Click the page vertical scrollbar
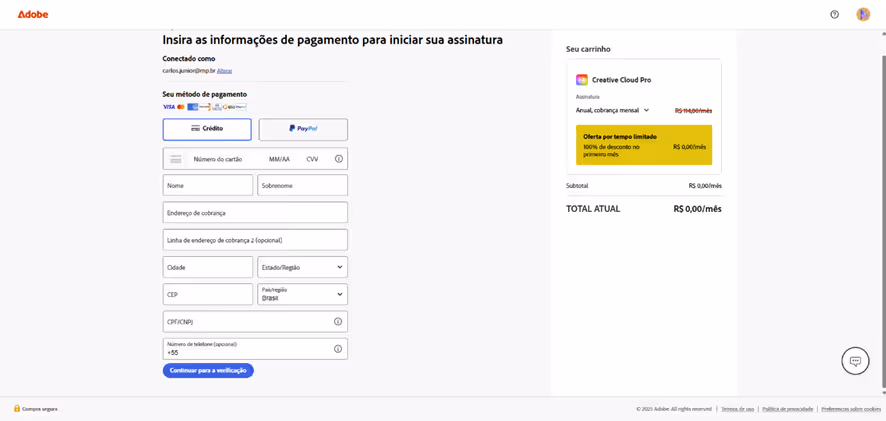This screenshot has width=886, height=421. 882,222
